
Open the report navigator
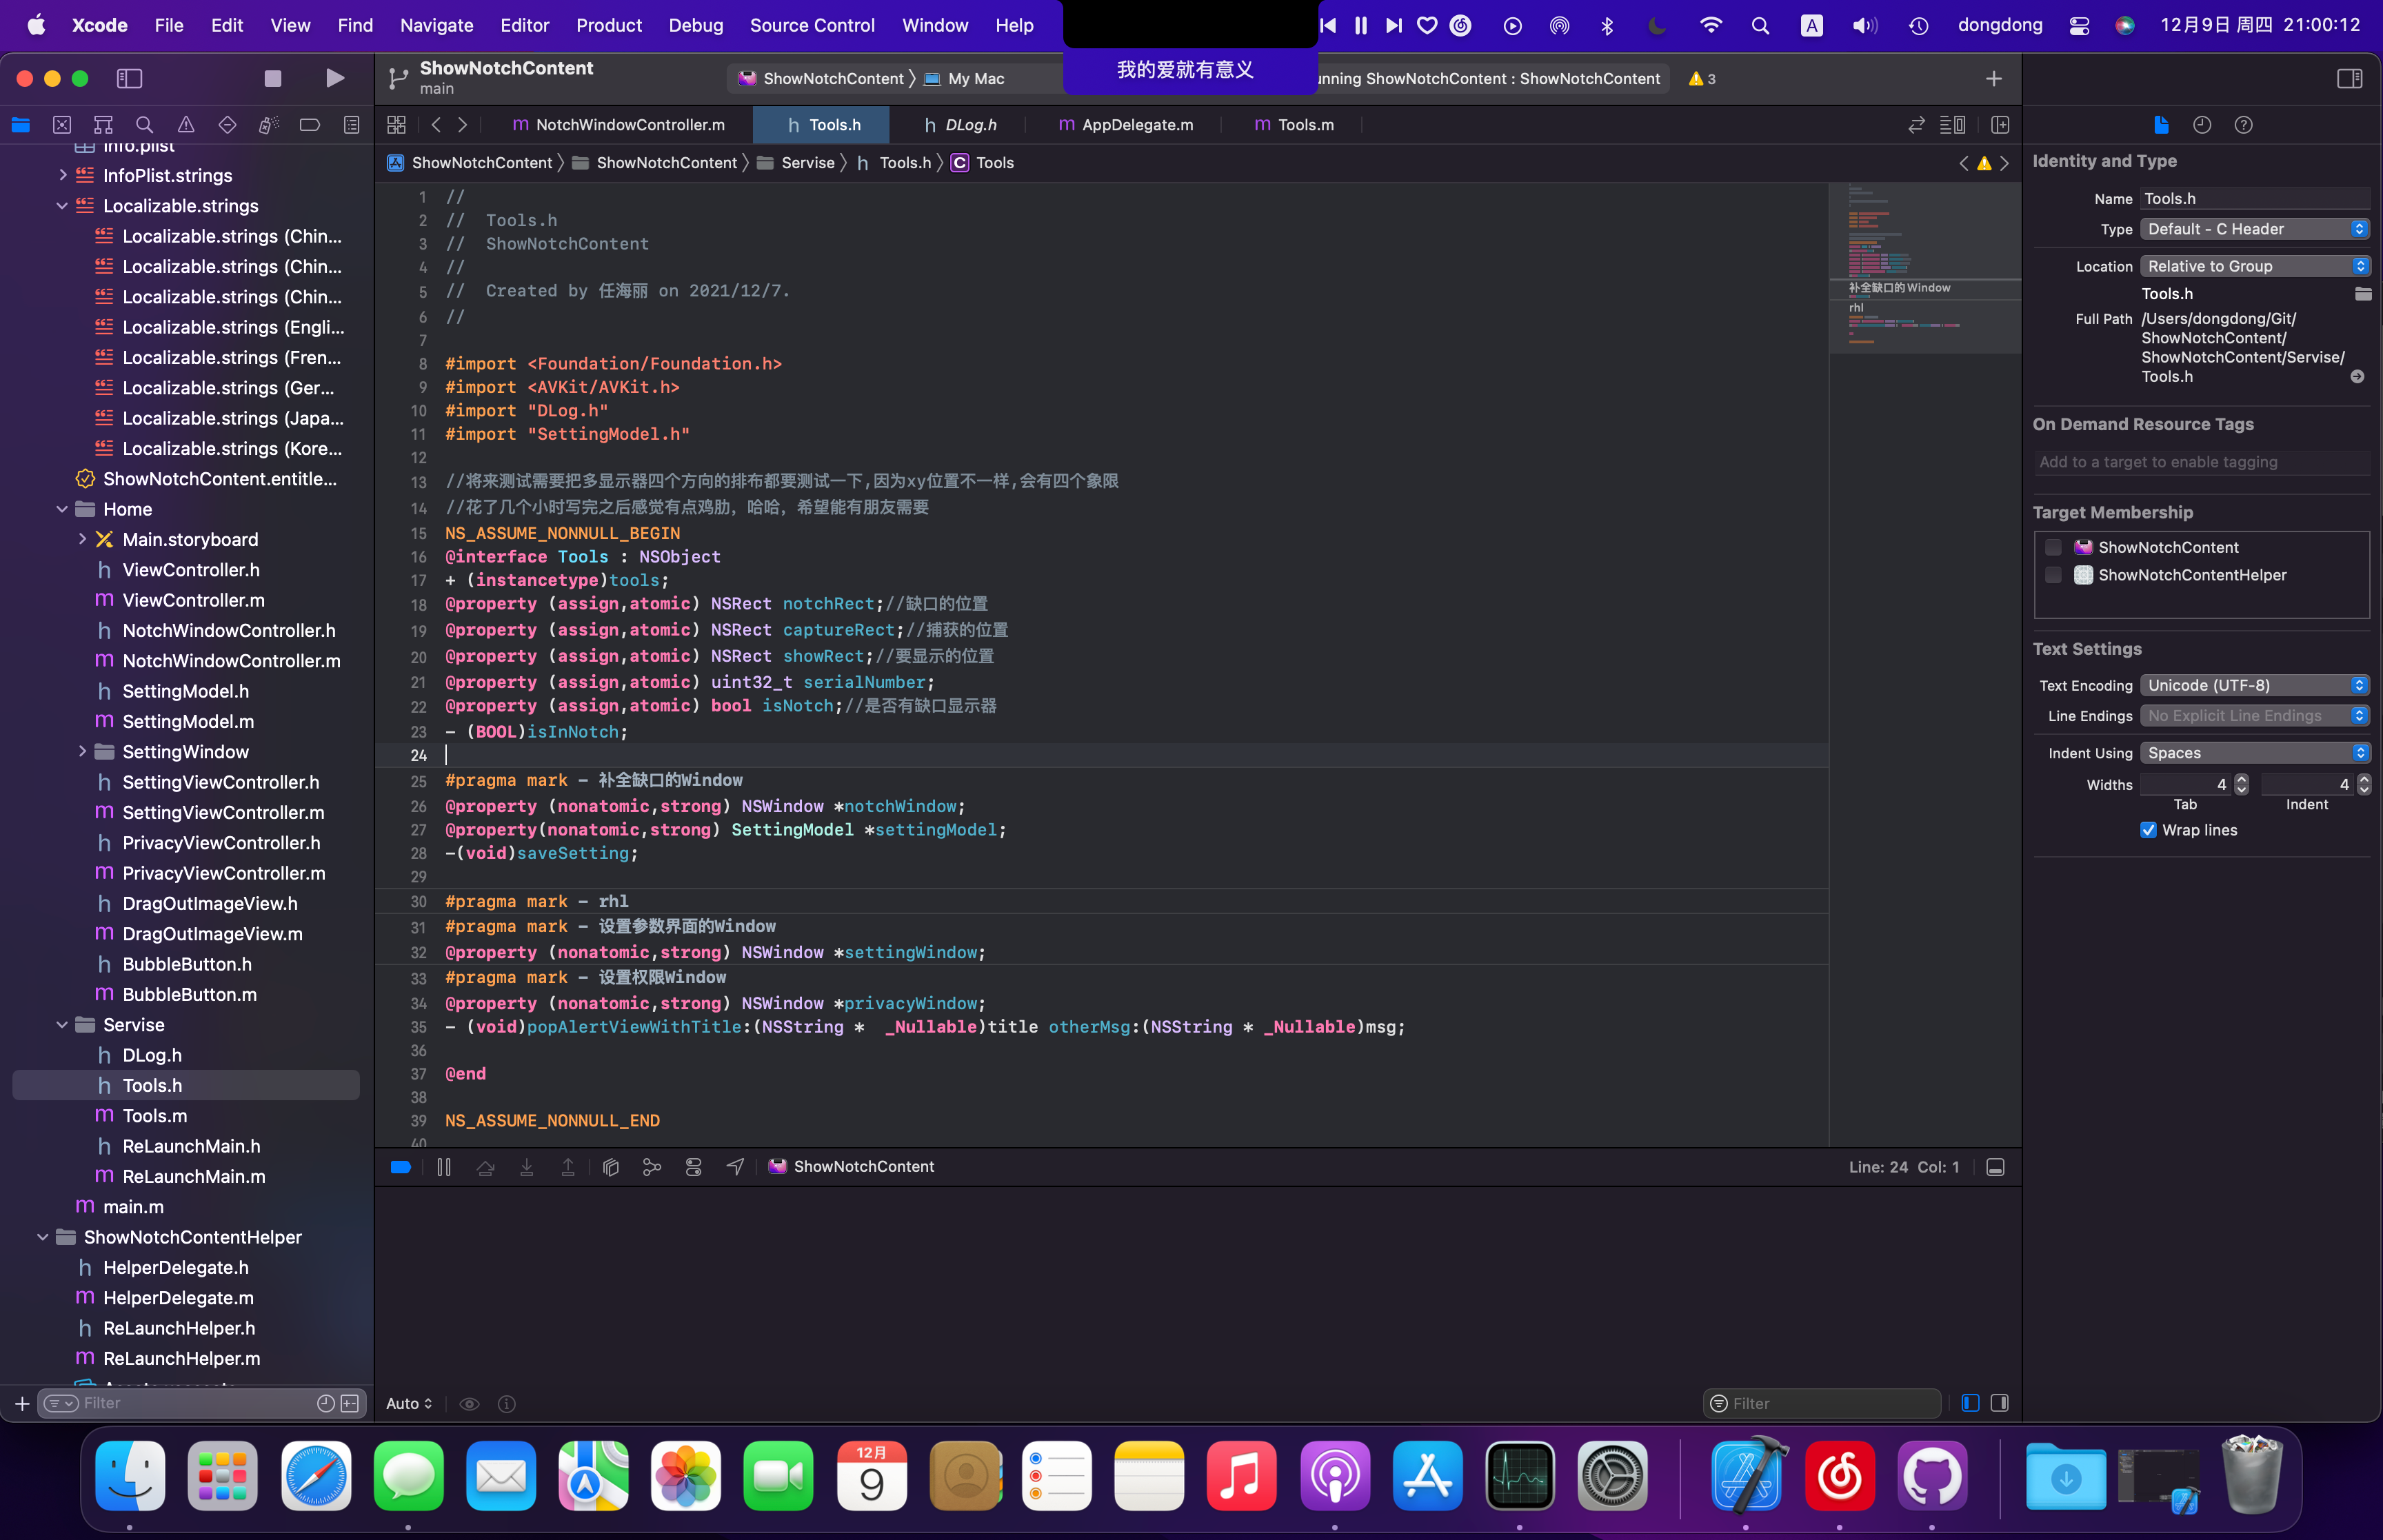click(x=351, y=125)
